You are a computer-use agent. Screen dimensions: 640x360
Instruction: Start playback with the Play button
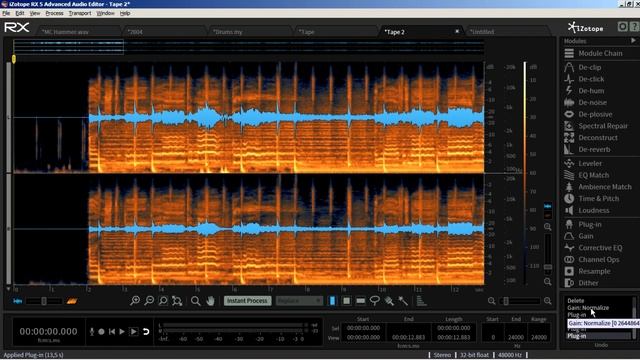122,331
